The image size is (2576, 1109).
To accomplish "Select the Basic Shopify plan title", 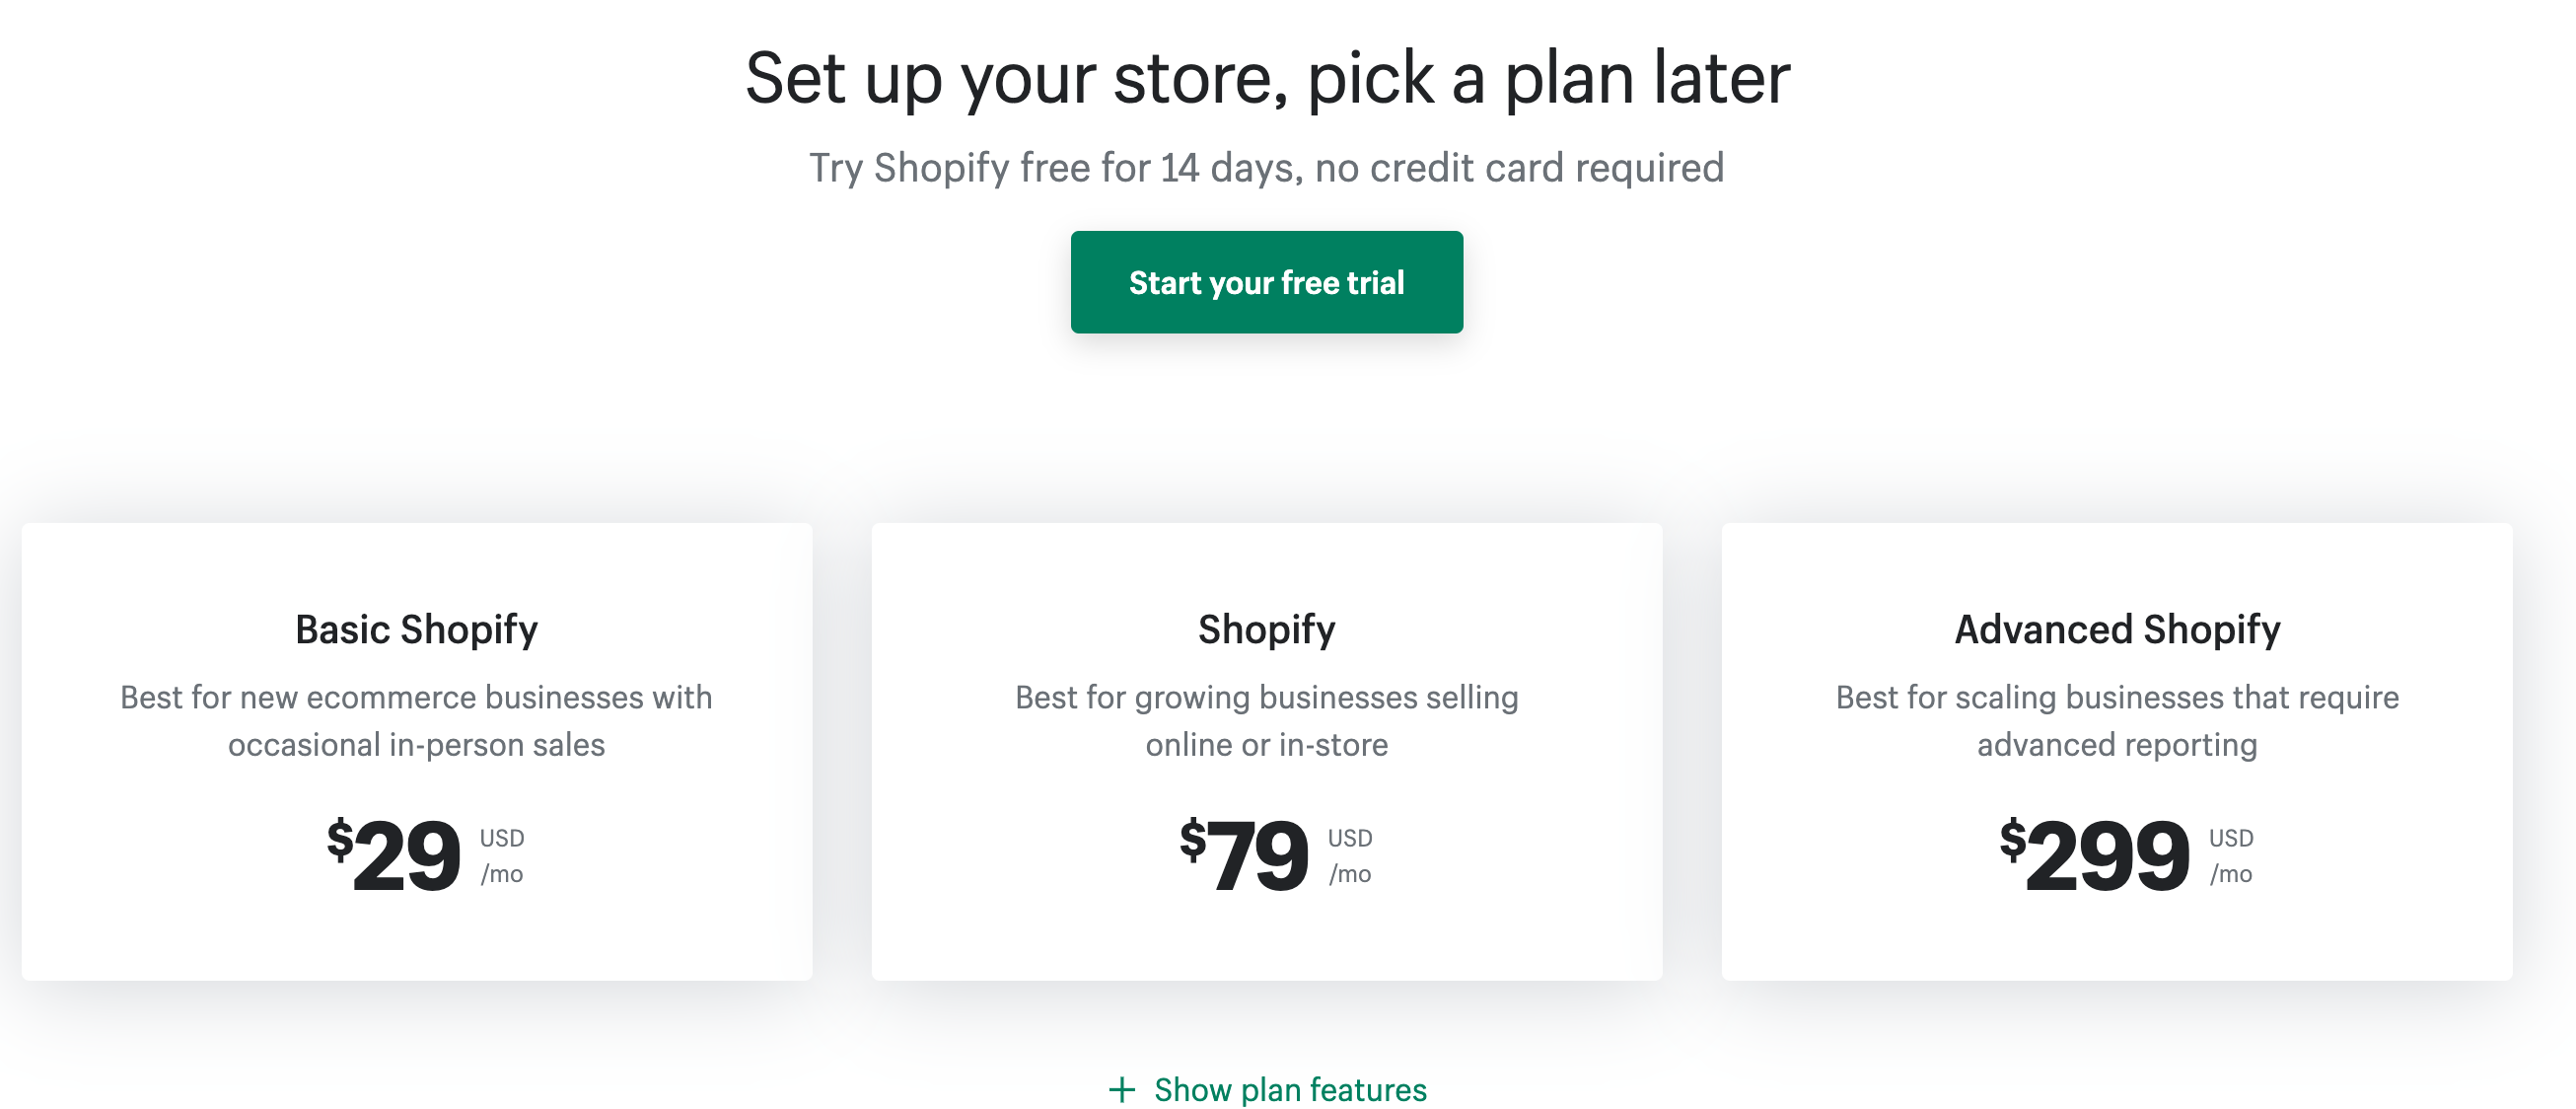I will 416,629.
